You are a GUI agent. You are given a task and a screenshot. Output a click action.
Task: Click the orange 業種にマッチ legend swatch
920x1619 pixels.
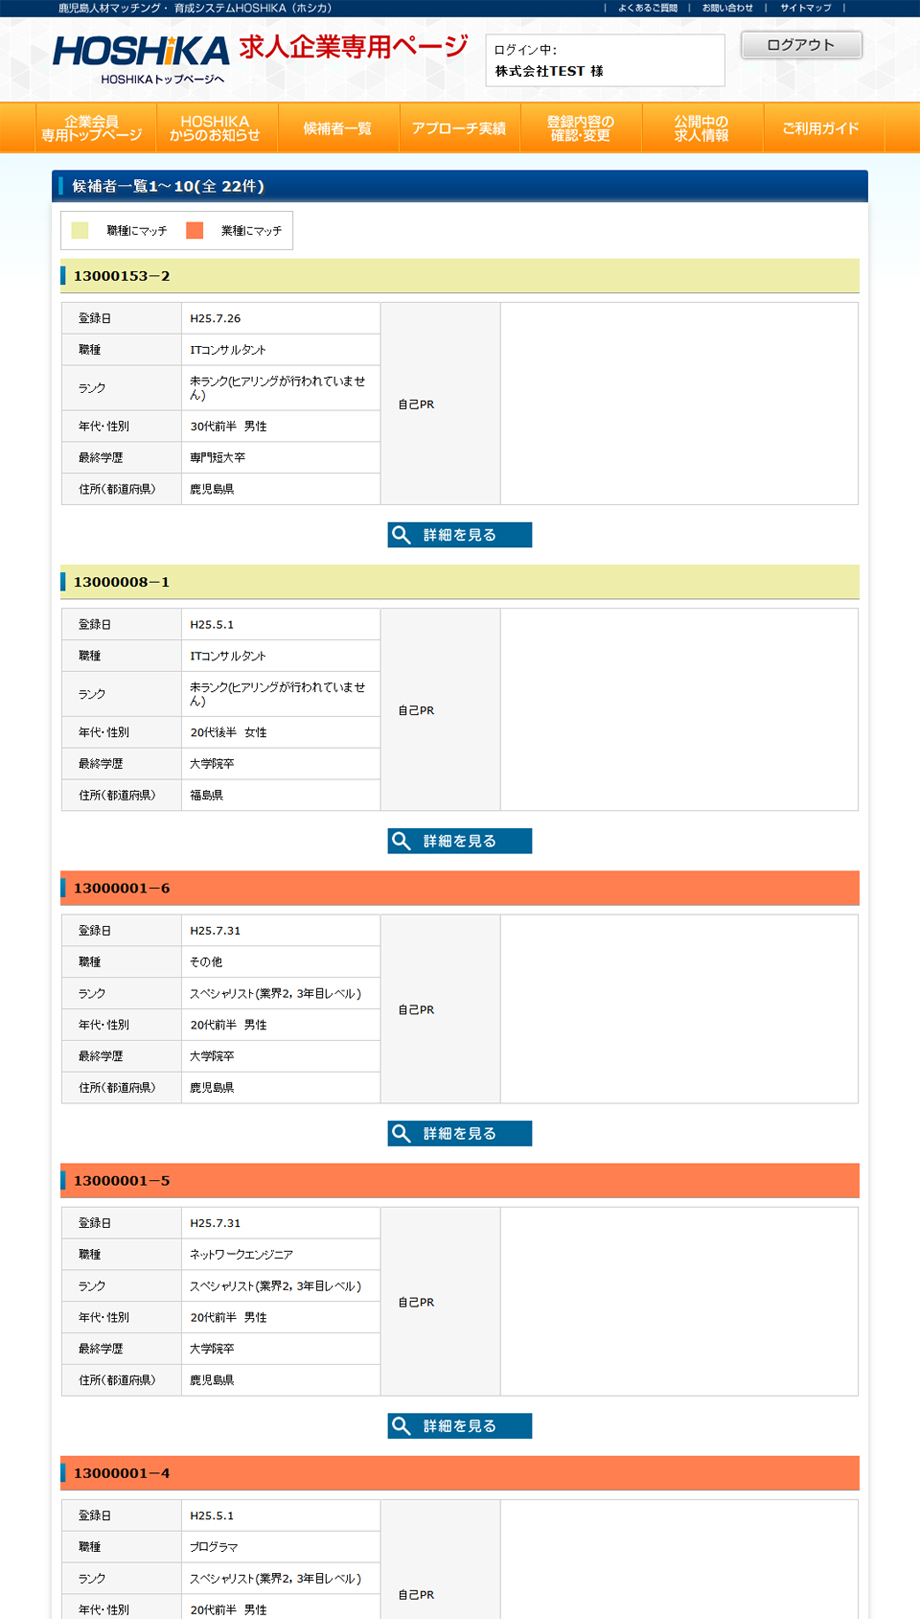coord(195,231)
